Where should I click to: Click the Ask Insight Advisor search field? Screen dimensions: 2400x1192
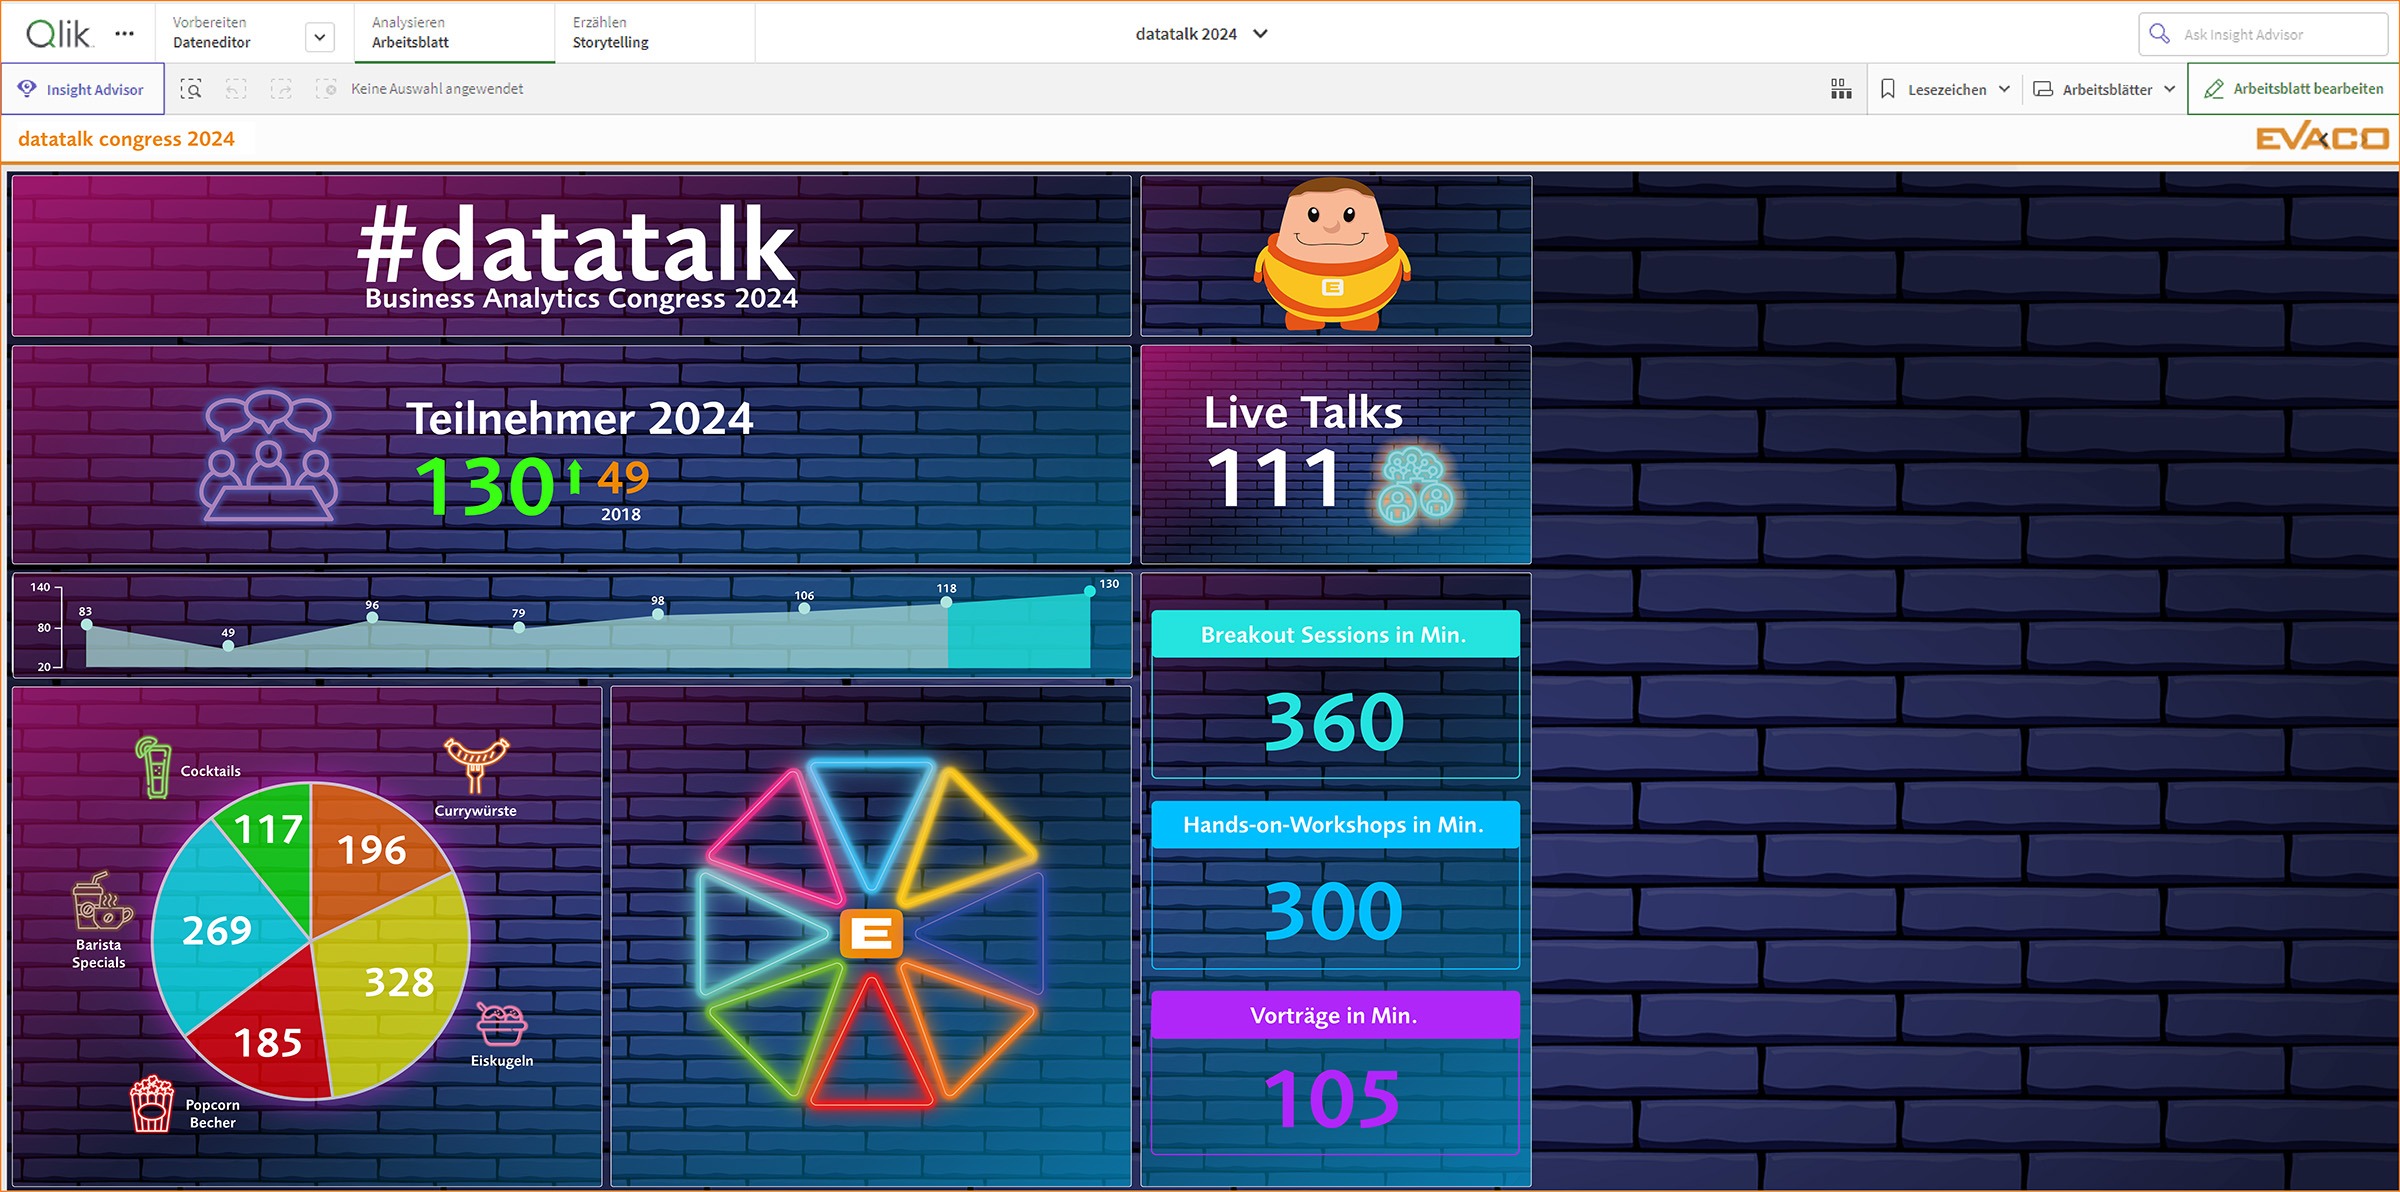(x=2263, y=34)
